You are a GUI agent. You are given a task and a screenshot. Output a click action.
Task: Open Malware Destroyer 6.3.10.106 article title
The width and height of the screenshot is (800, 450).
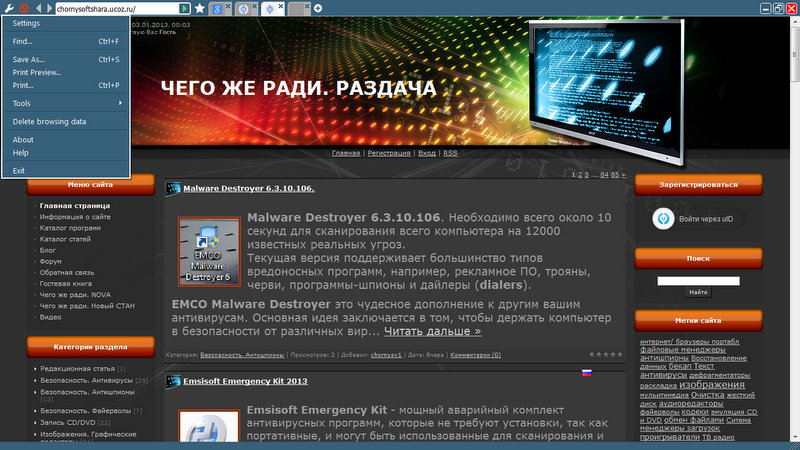point(248,188)
